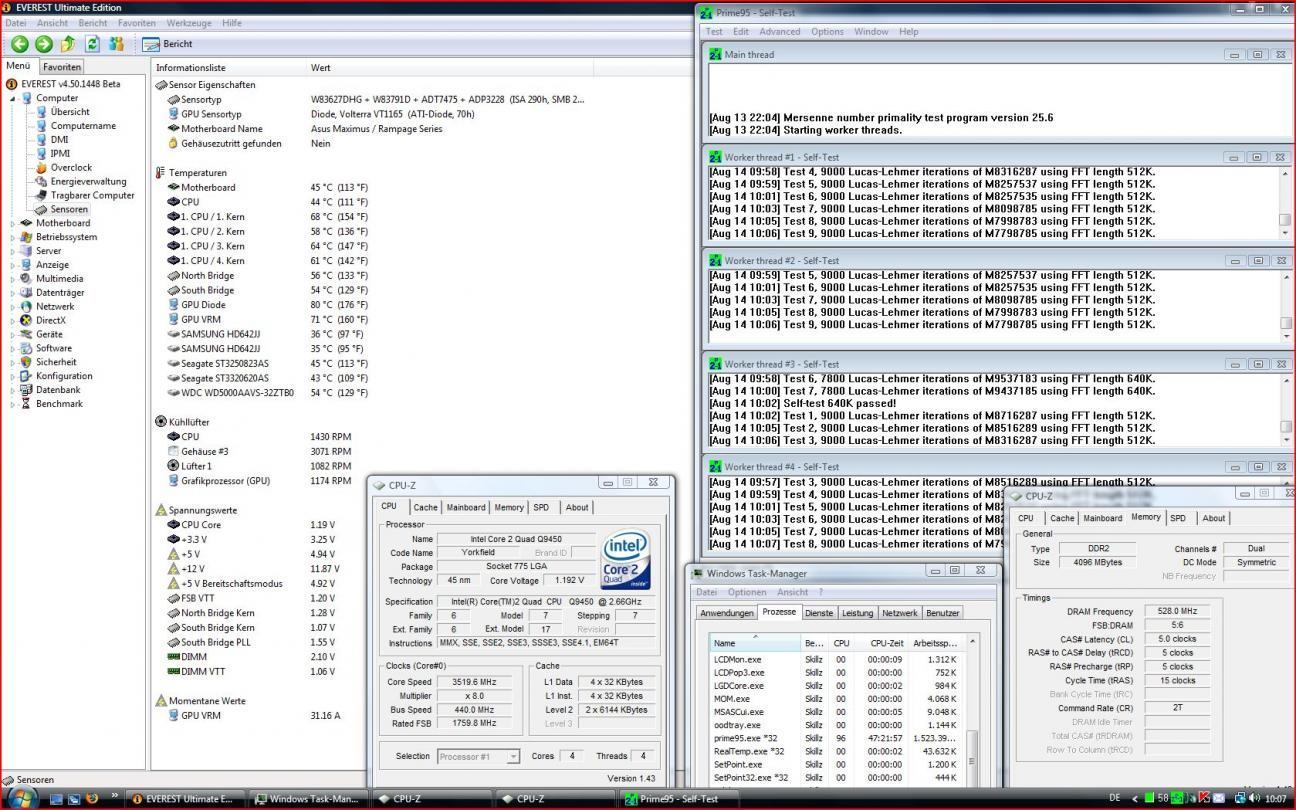
Task: Open the Overclock page in the tree
Action: click(71, 168)
